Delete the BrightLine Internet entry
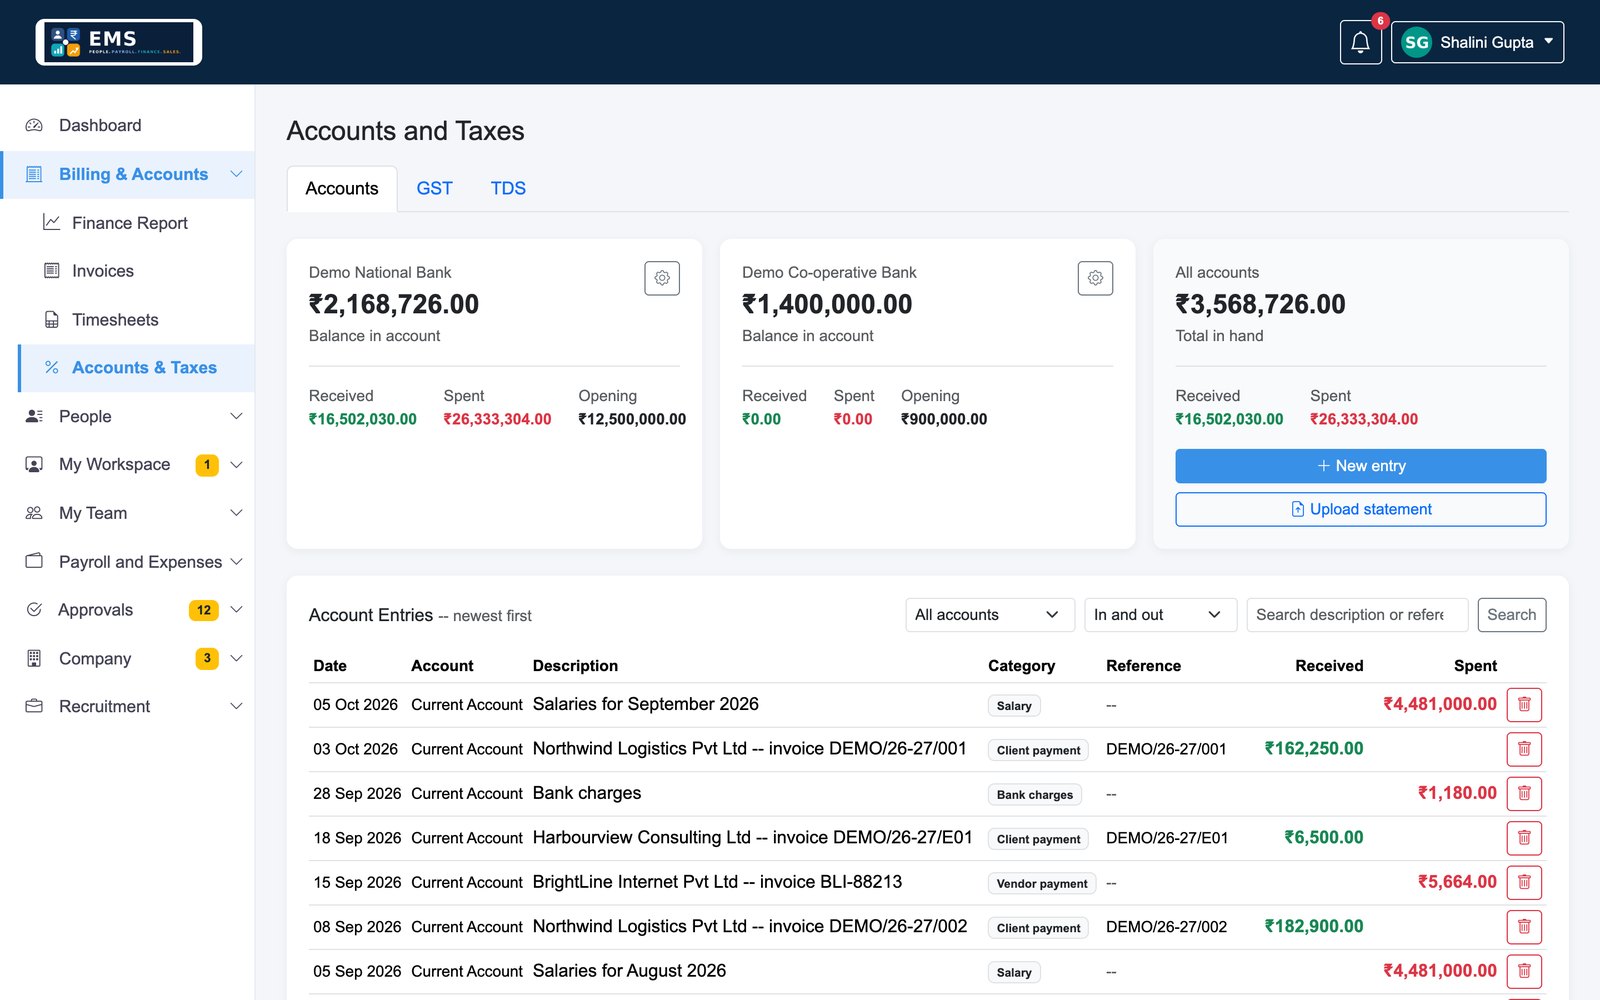This screenshot has height=1000, width=1600. coord(1524,882)
